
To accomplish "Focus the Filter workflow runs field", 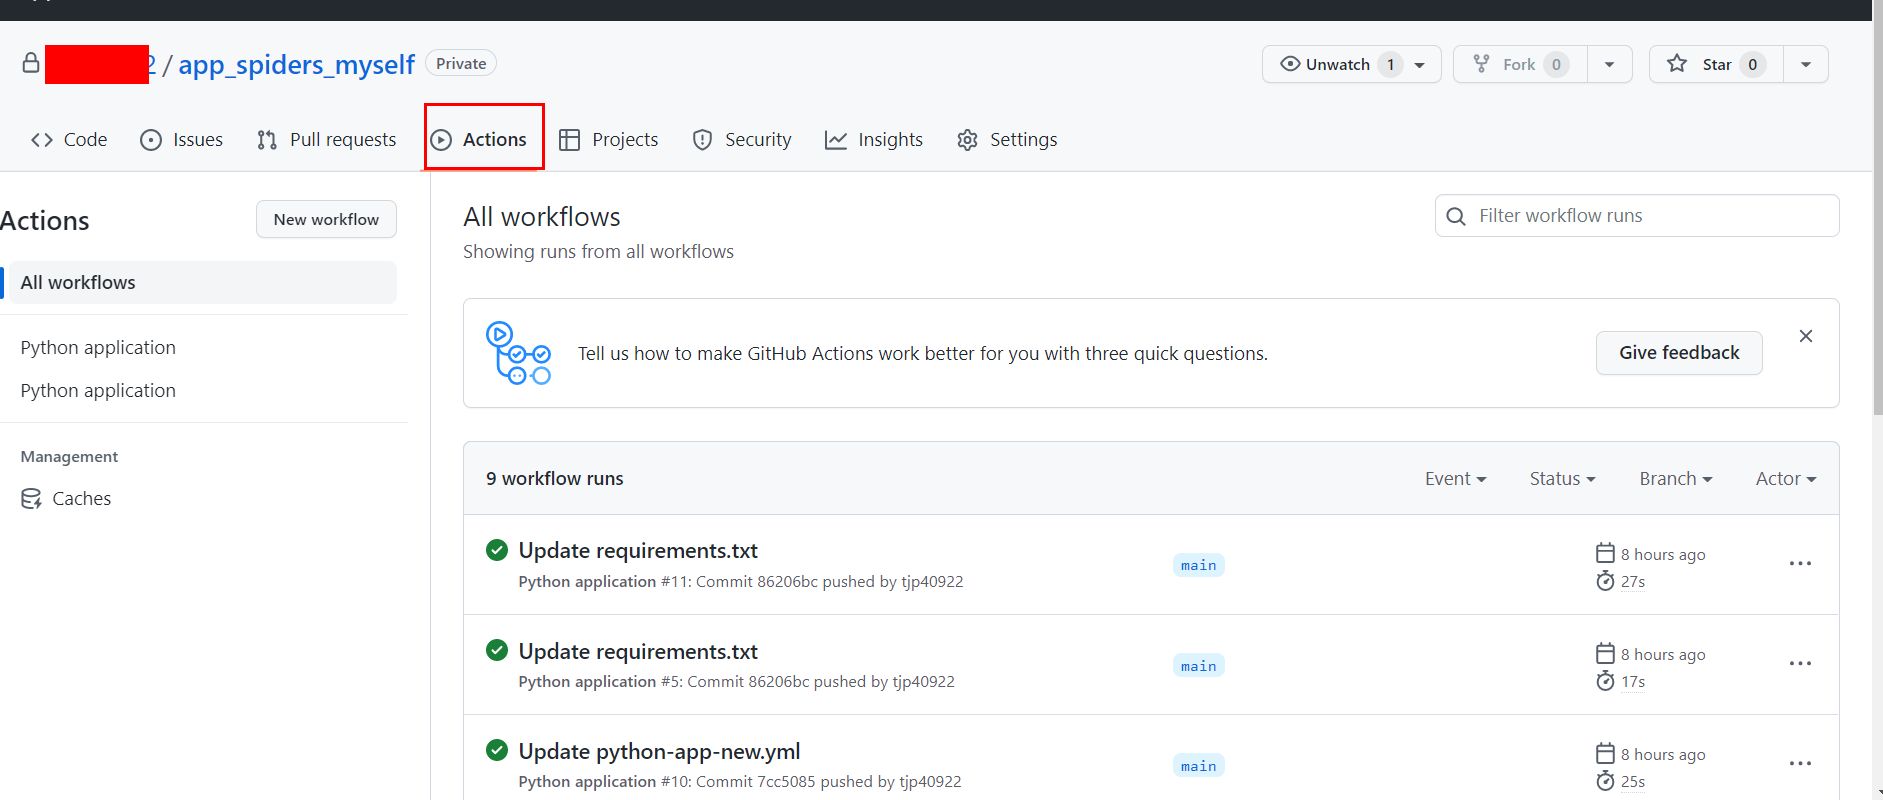I will click(x=1637, y=216).
